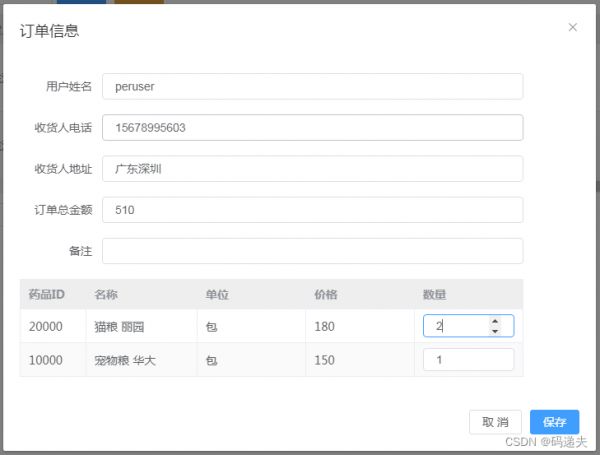Click the 数量 column header
Screen dimensions: 600x455
click(434, 294)
